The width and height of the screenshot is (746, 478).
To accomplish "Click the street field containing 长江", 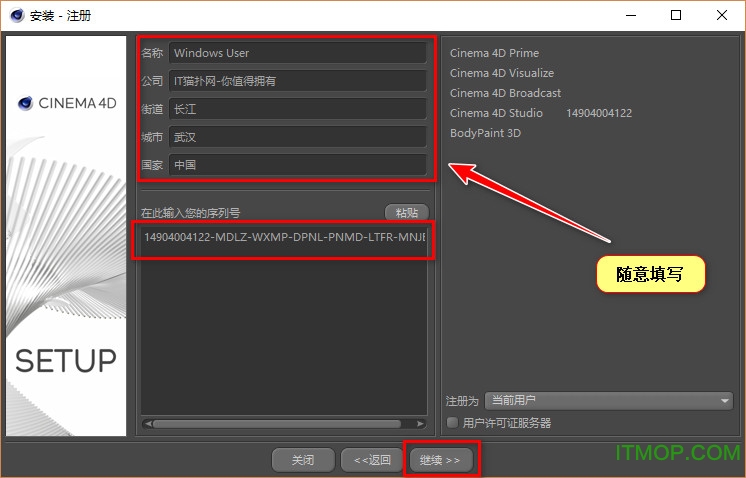I will point(298,109).
